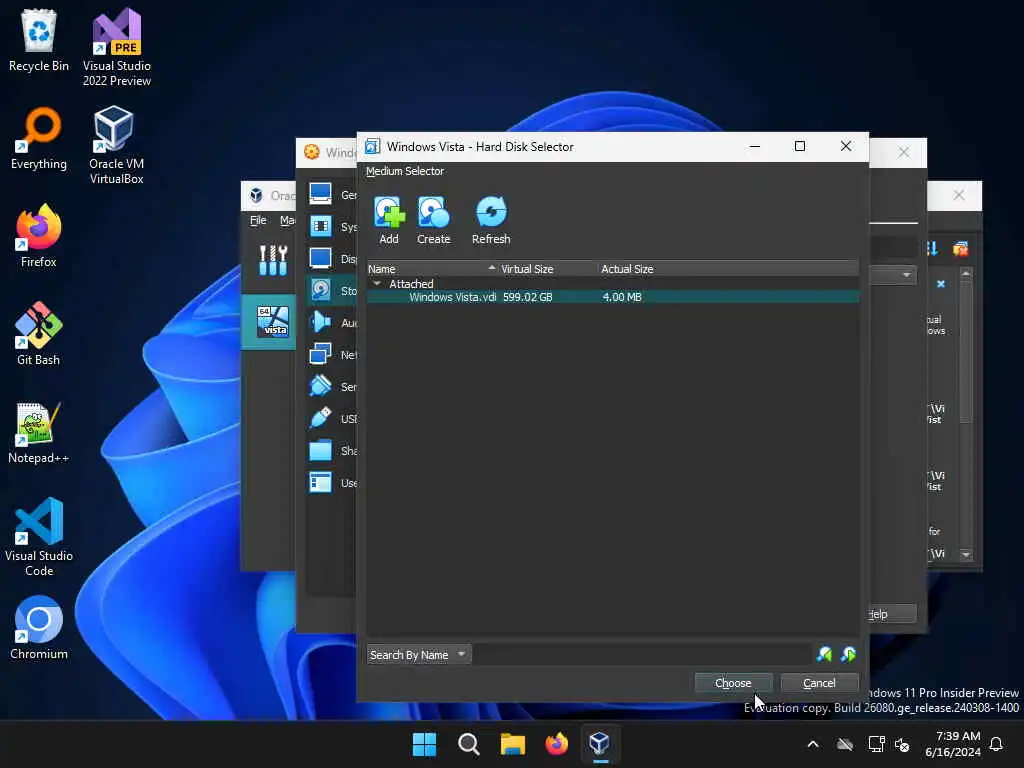Select Display icon in Settings sidebar
Viewport: 1024px width, 768px height.
coord(320,258)
